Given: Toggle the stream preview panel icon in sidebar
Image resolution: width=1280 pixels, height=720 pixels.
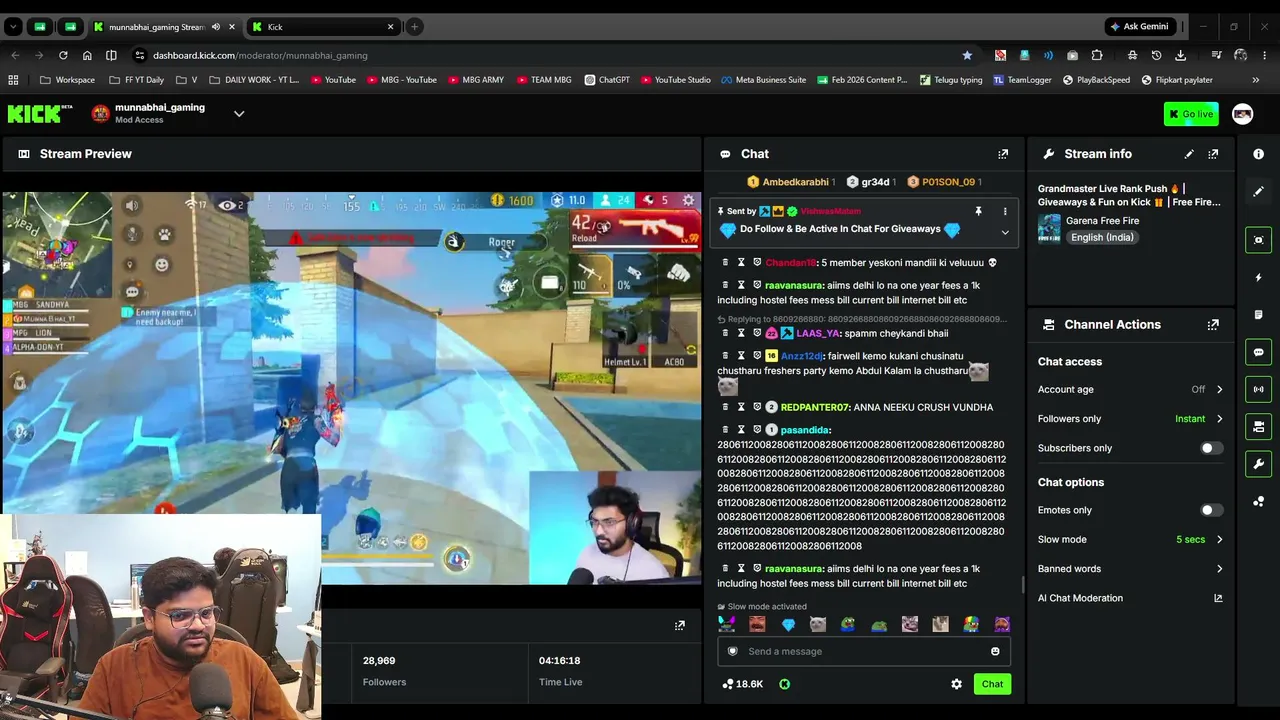Looking at the screenshot, I should (1259, 240).
